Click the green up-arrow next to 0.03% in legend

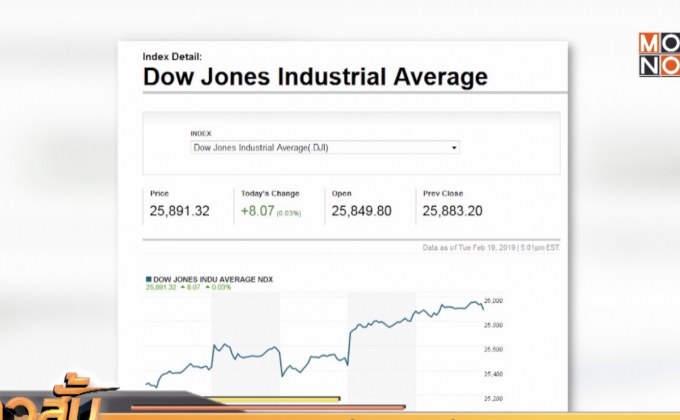coord(208,287)
